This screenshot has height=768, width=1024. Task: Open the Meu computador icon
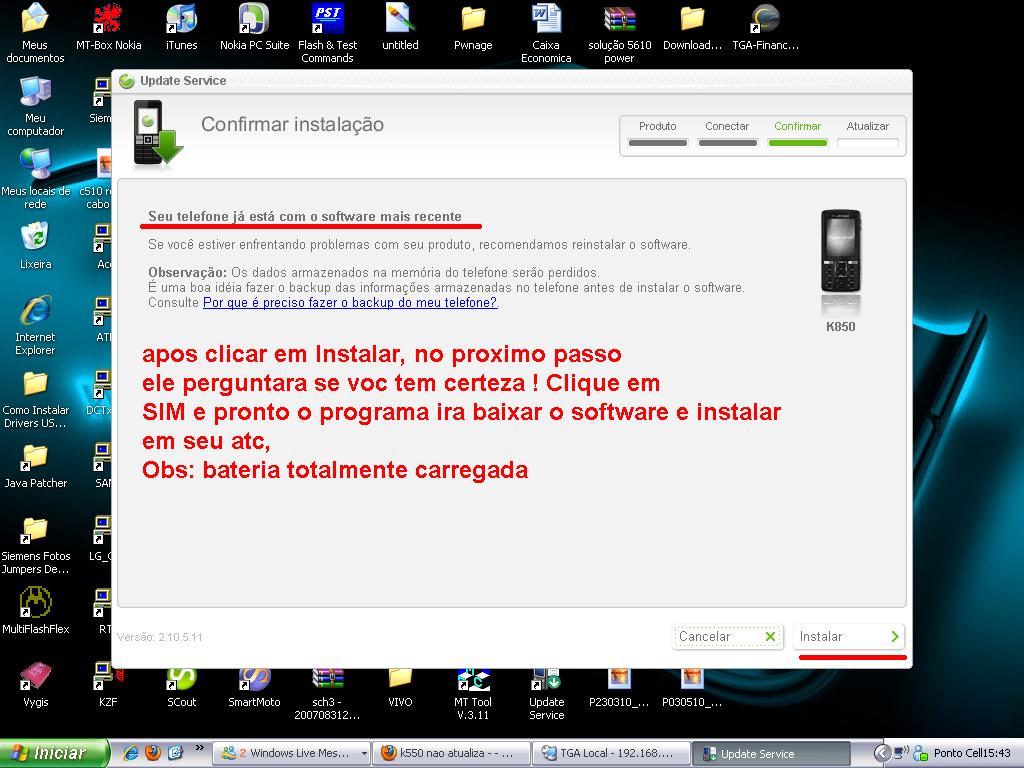35,106
